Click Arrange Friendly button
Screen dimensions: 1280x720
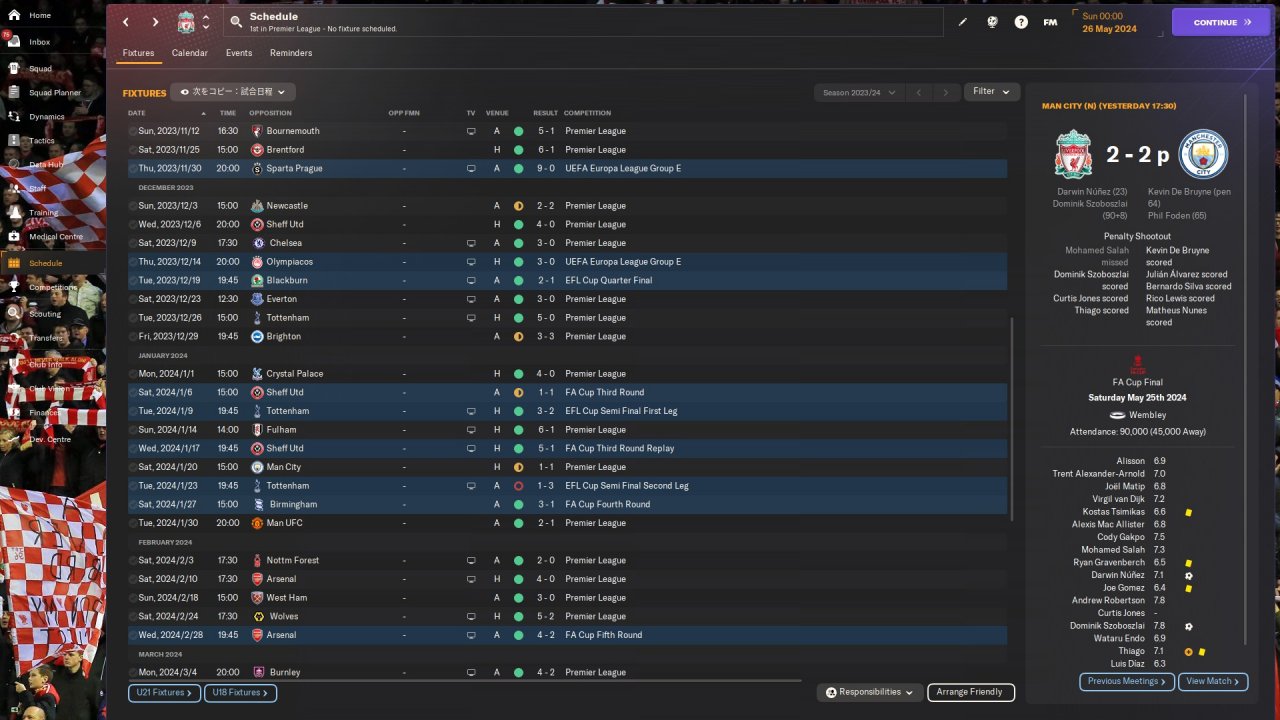click(x=971, y=692)
